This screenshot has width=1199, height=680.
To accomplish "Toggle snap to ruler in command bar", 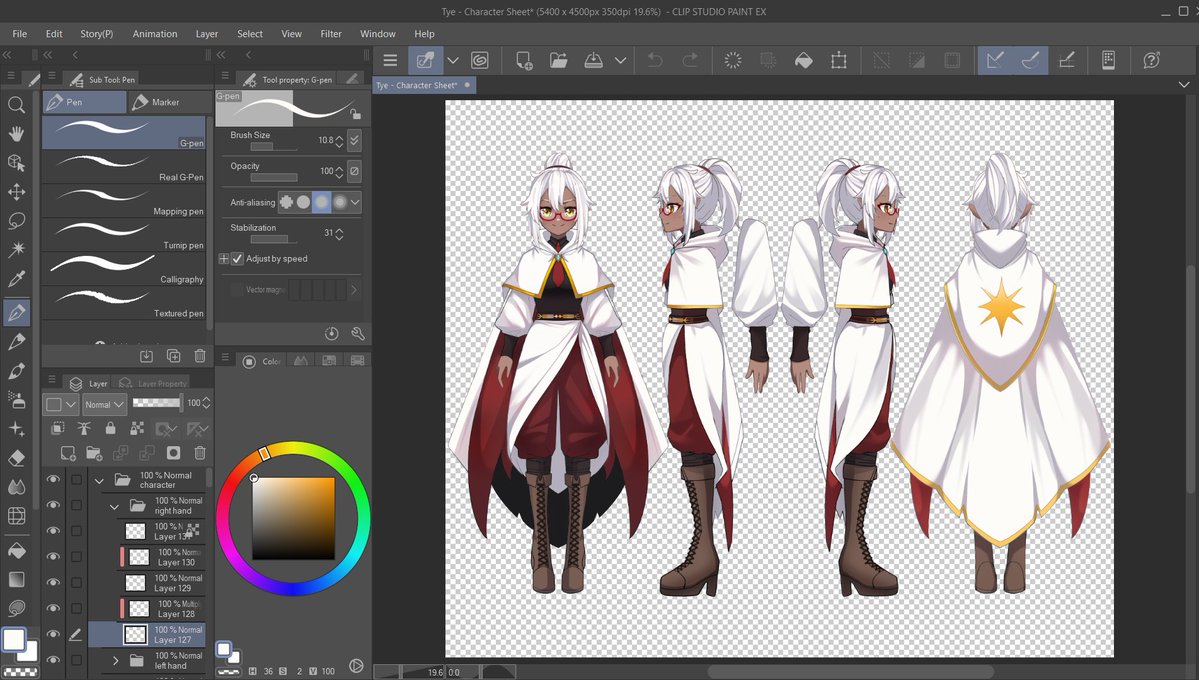I will [995, 60].
